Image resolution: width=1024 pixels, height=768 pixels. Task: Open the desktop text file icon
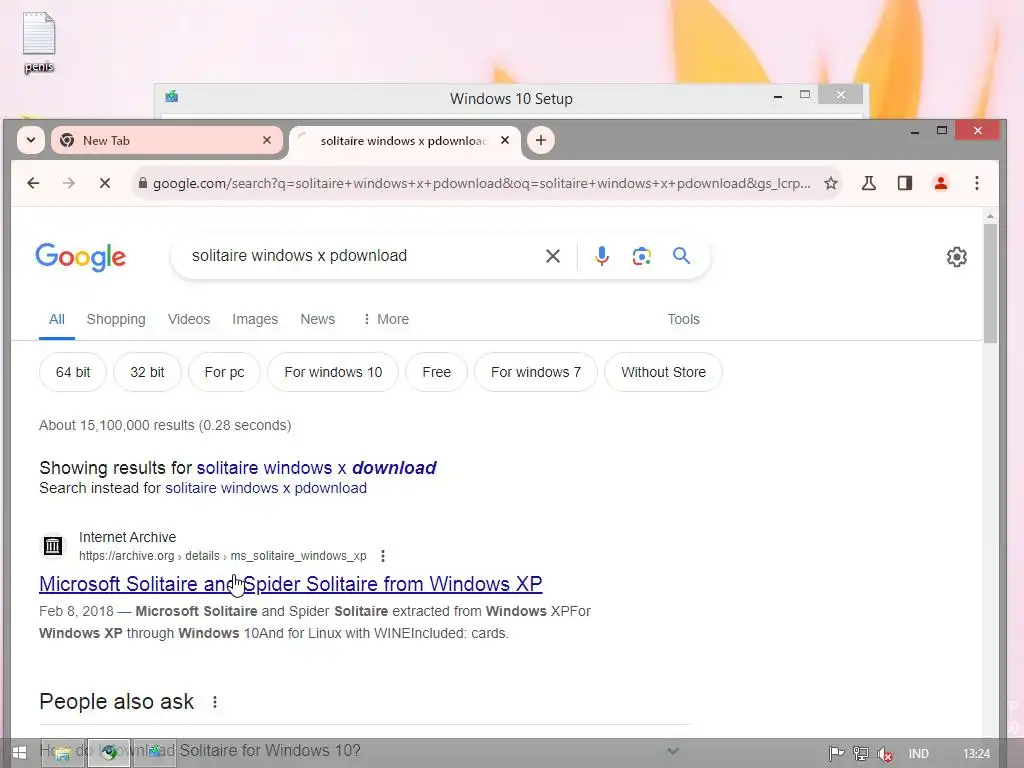click(x=39, y=42)
